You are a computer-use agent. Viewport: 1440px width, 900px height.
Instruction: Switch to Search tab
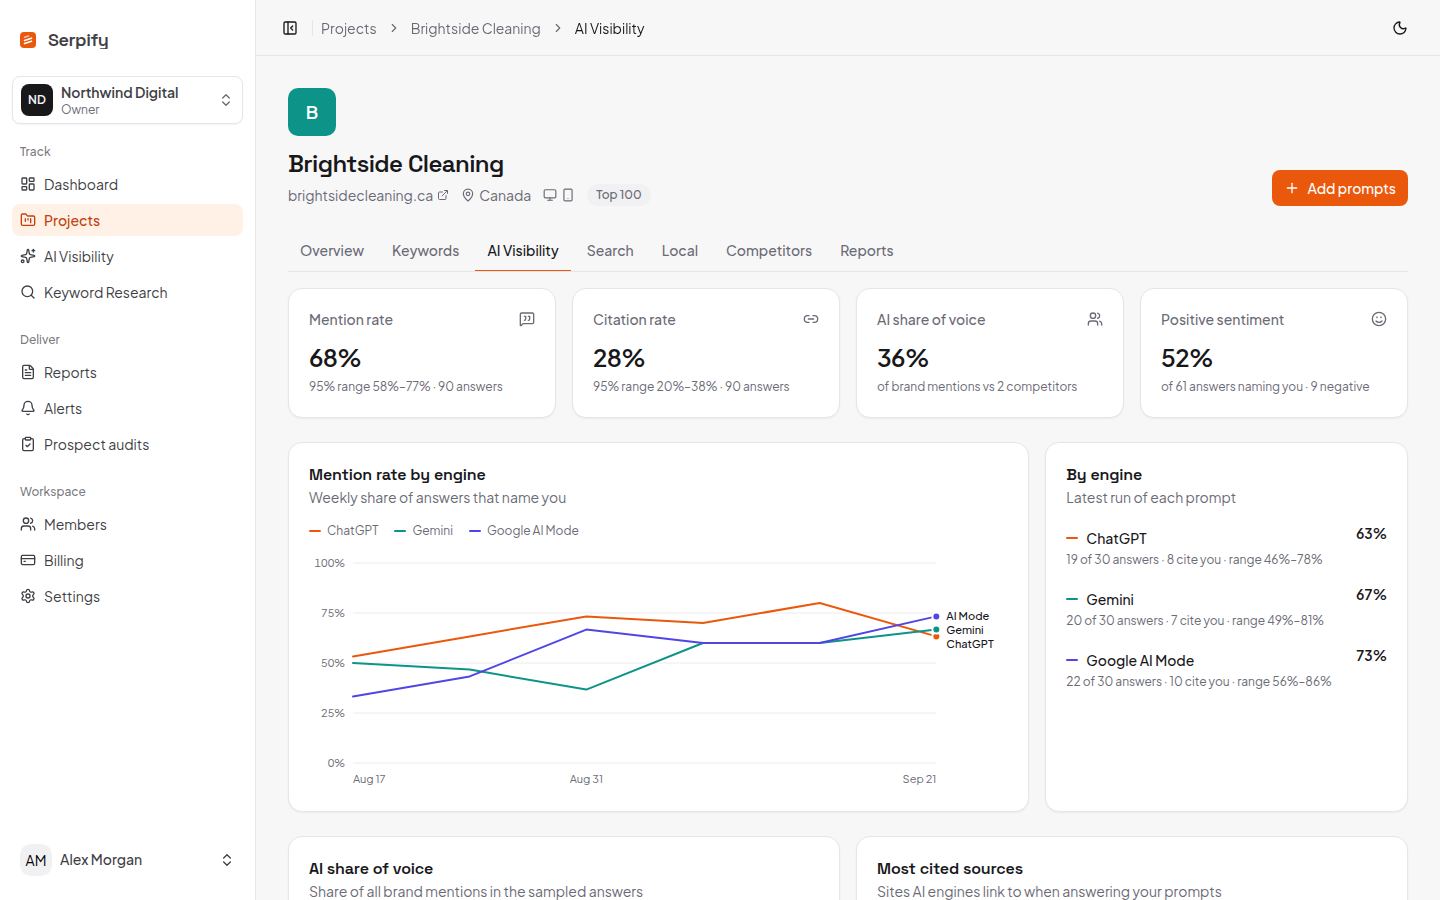[610, 251]
